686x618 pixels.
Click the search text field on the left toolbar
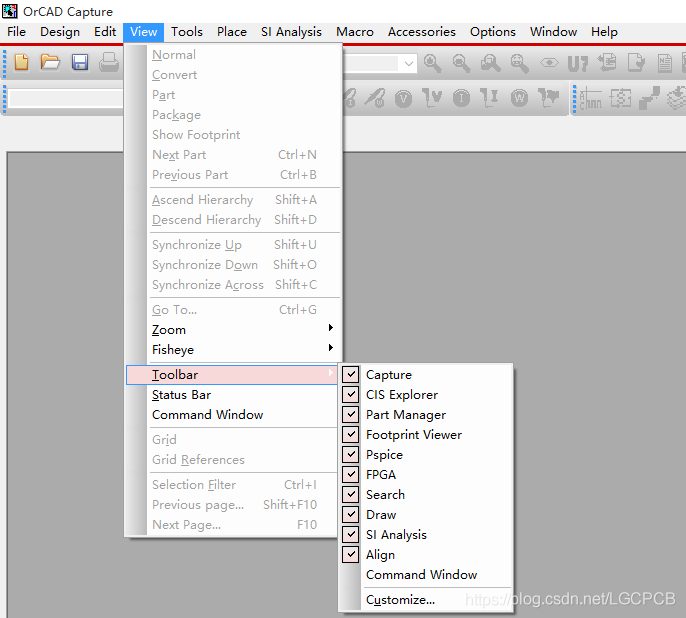point(66,98)
